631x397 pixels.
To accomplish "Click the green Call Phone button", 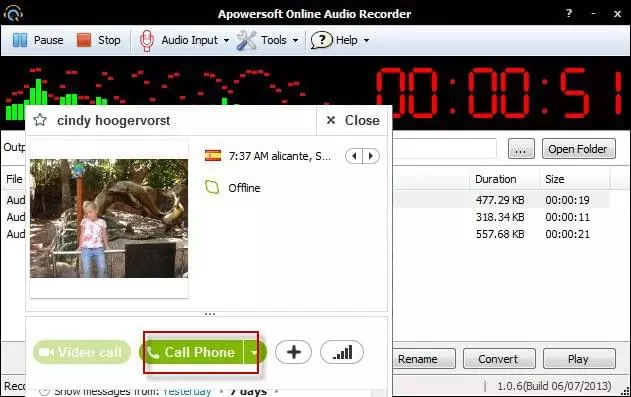I will pos(192,352).
